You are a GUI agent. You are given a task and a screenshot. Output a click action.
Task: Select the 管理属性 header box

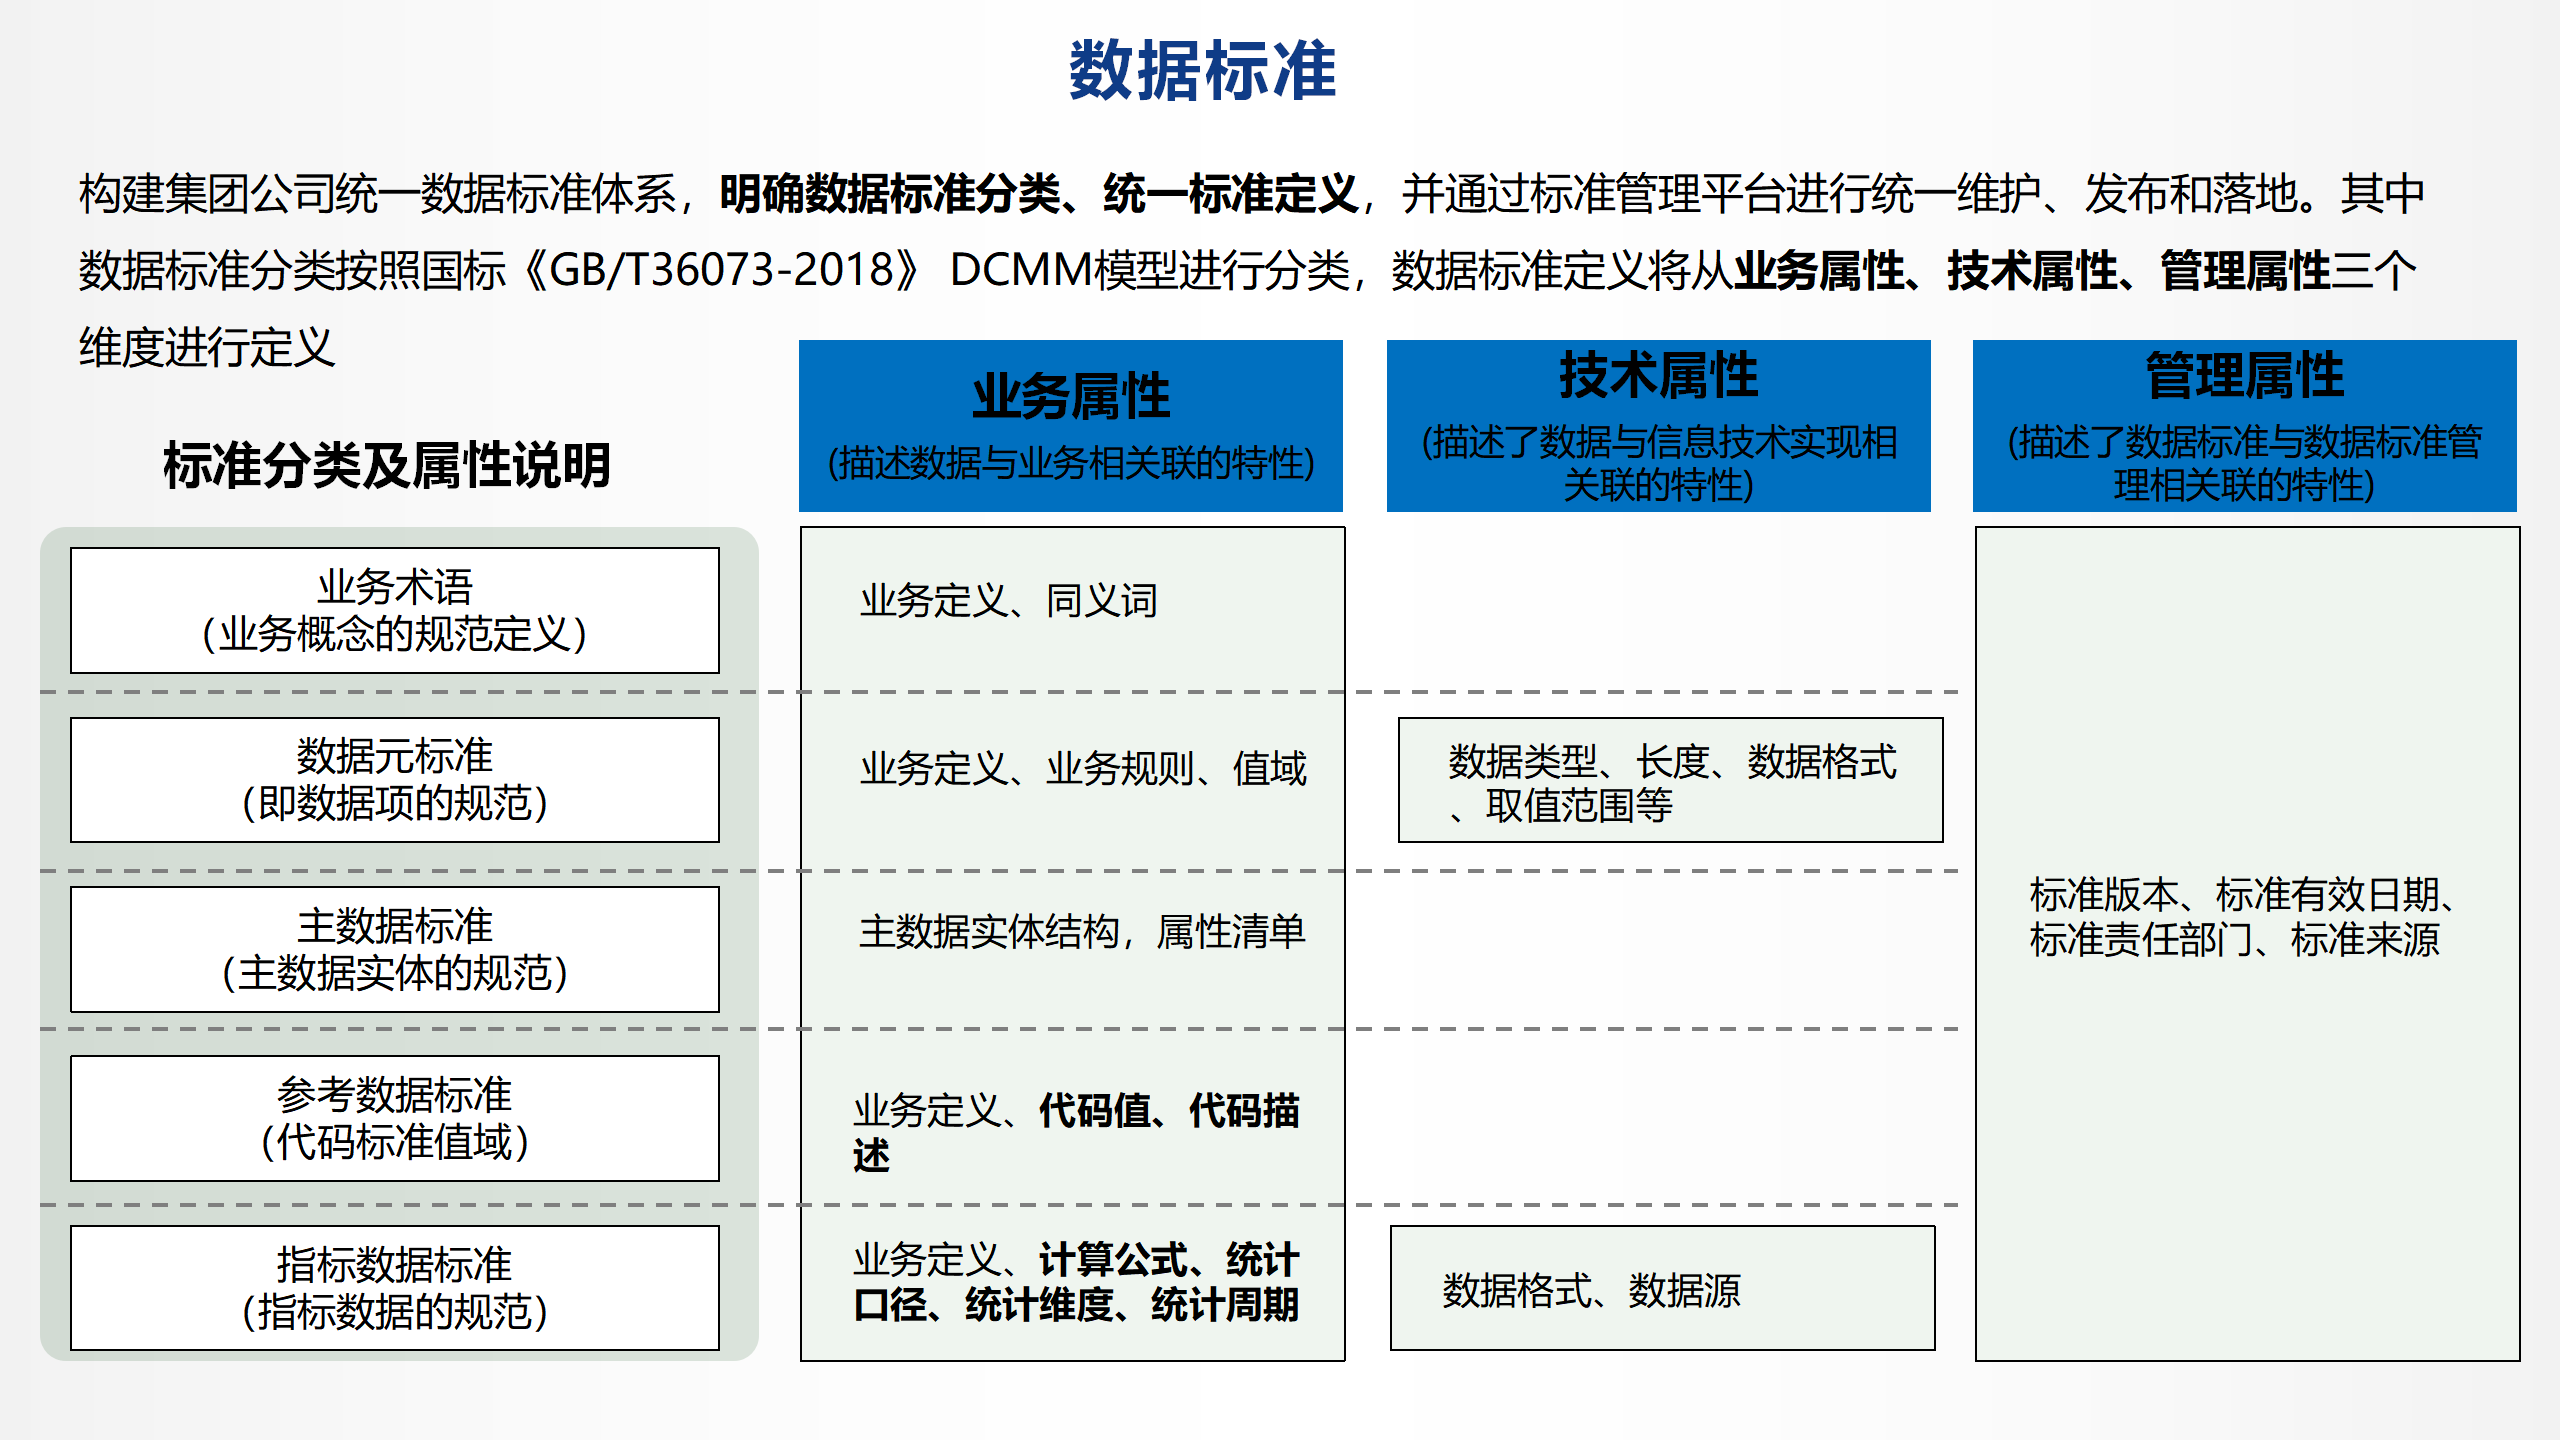coord(2244,426)
